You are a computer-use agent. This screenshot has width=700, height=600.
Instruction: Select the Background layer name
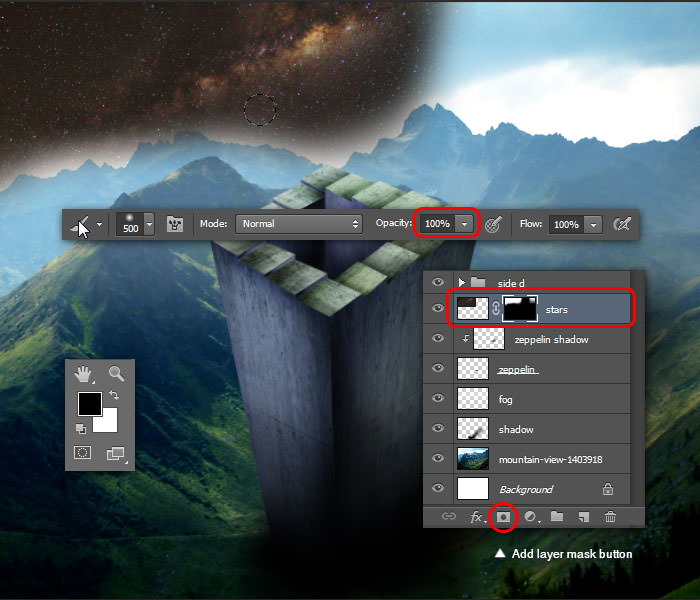(x=526, y=490)
